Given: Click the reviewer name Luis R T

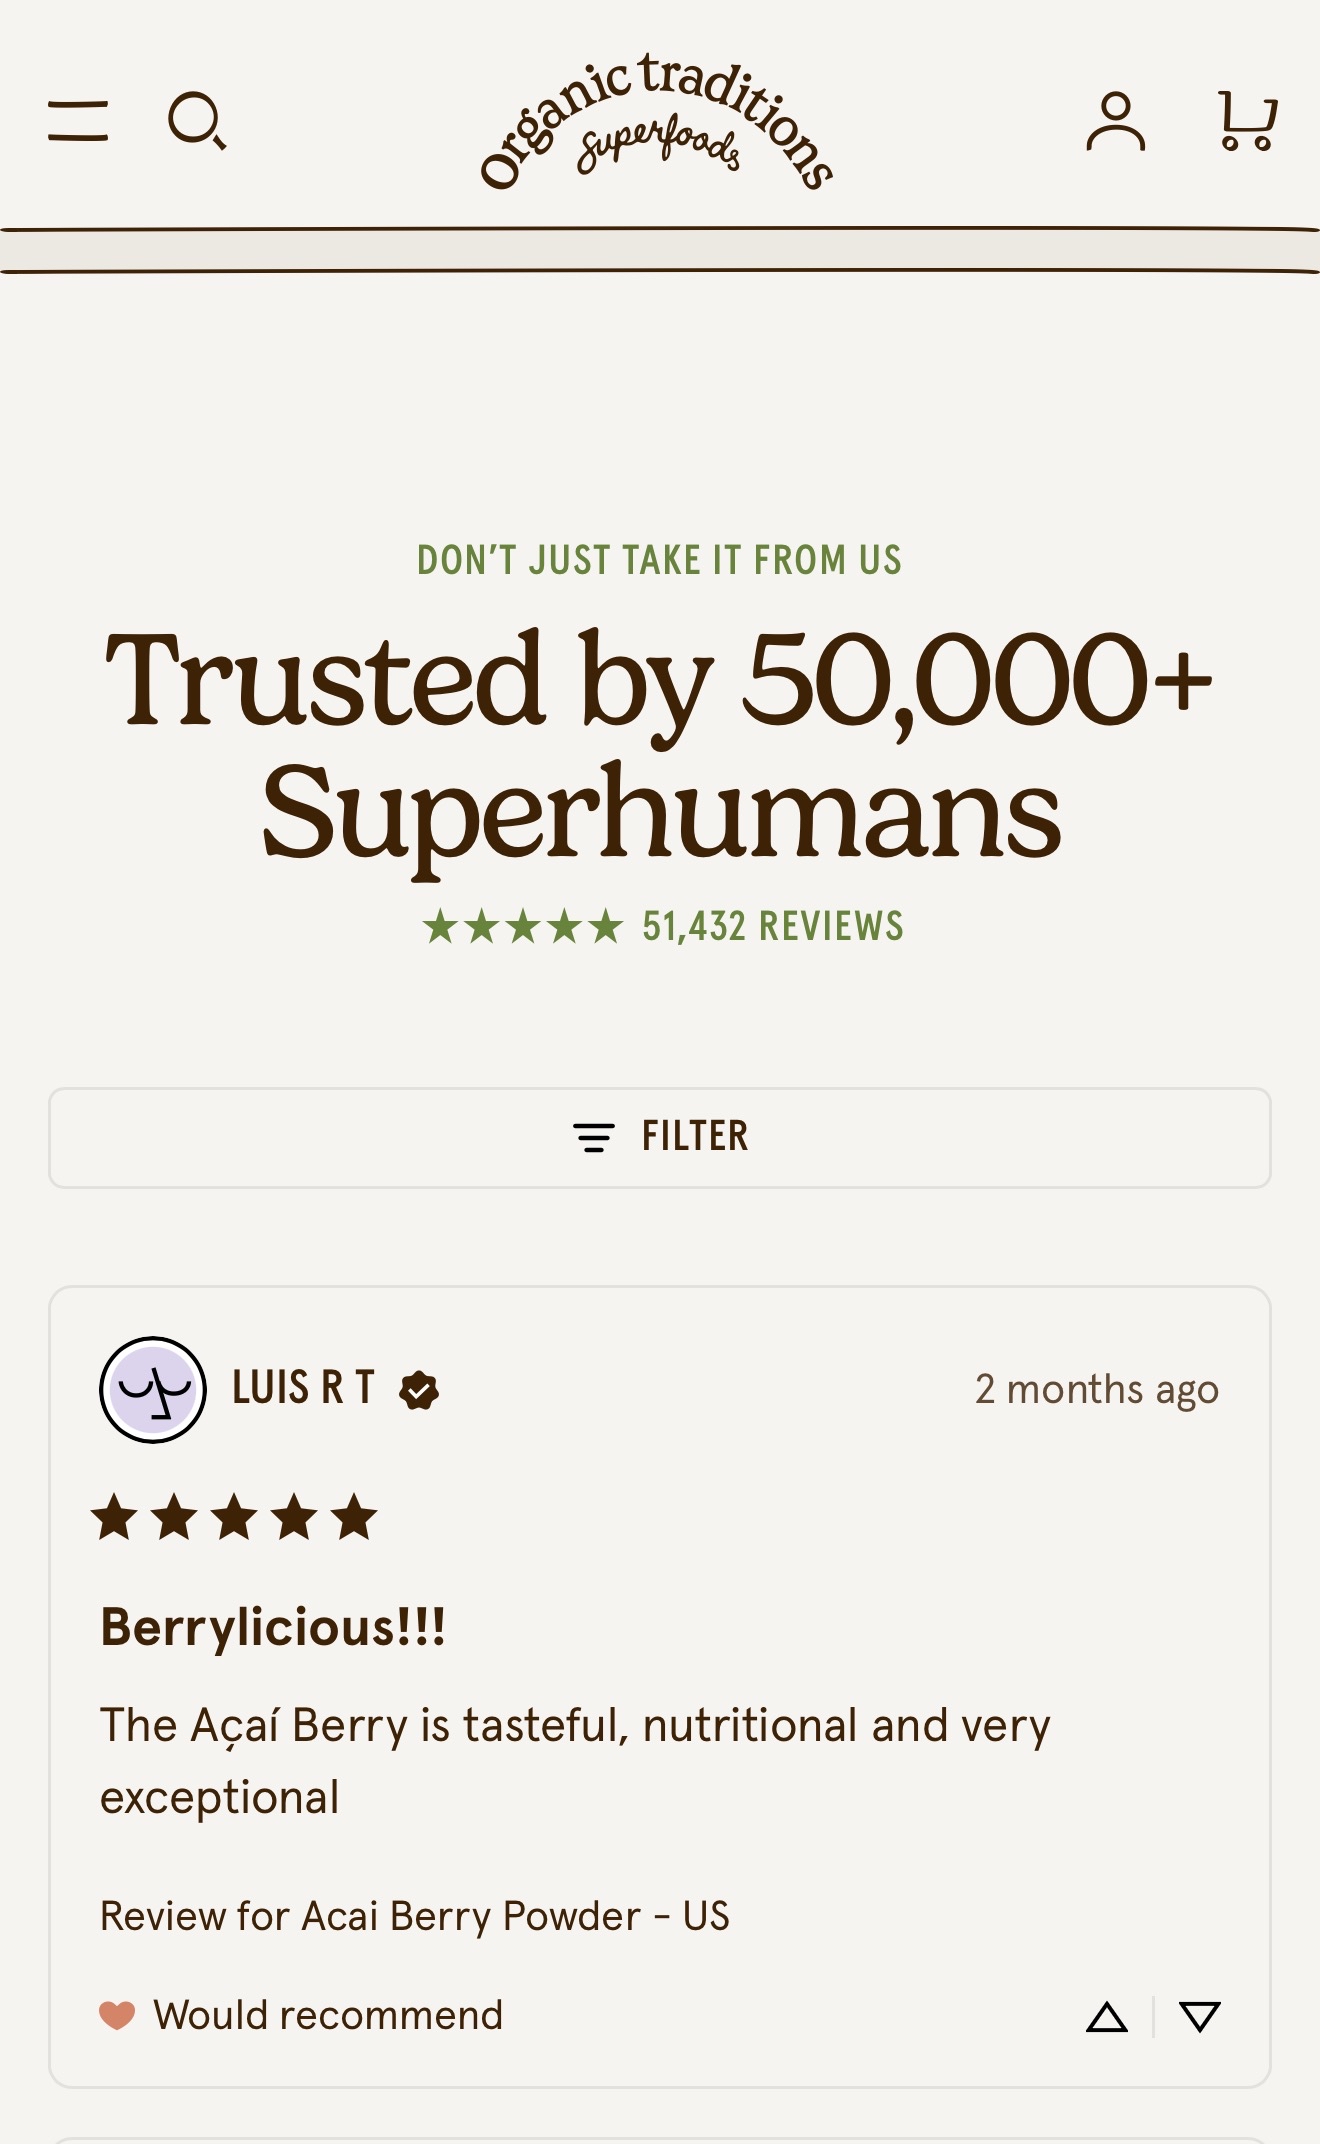Looking at the screenshot, I should click(x=303, y=1389).
